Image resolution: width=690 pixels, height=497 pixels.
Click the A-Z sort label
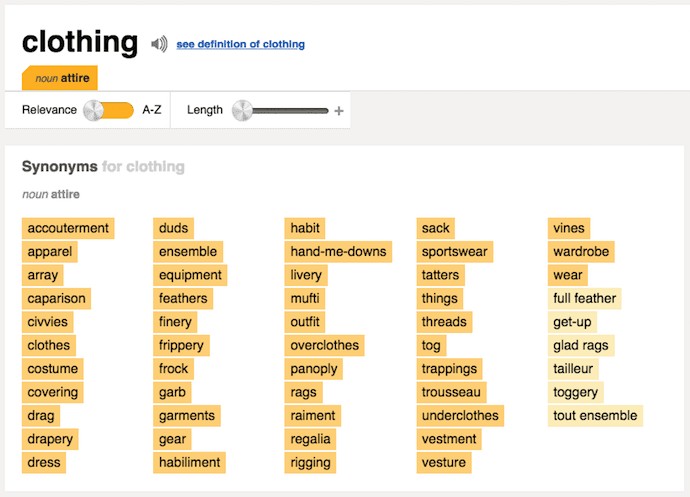coord(152,110)
